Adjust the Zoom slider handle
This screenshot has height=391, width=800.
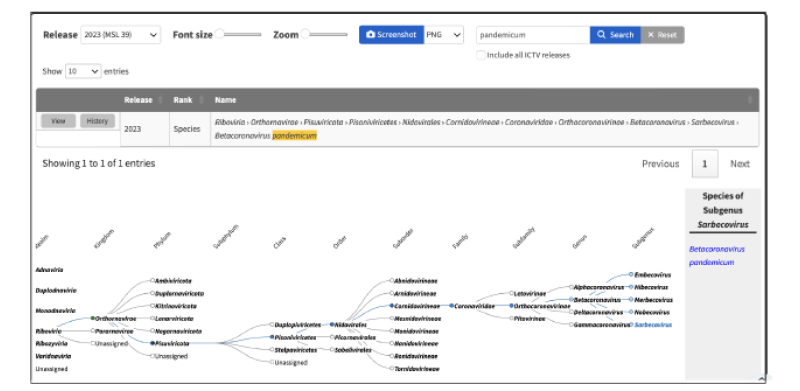305,34
